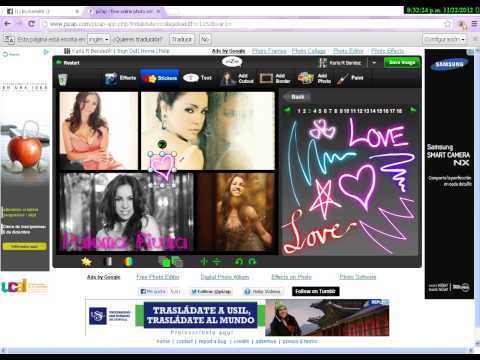480x360 pixels.
Task: Click the bring-to-front layer icon
Action: [x=164, y=262]
